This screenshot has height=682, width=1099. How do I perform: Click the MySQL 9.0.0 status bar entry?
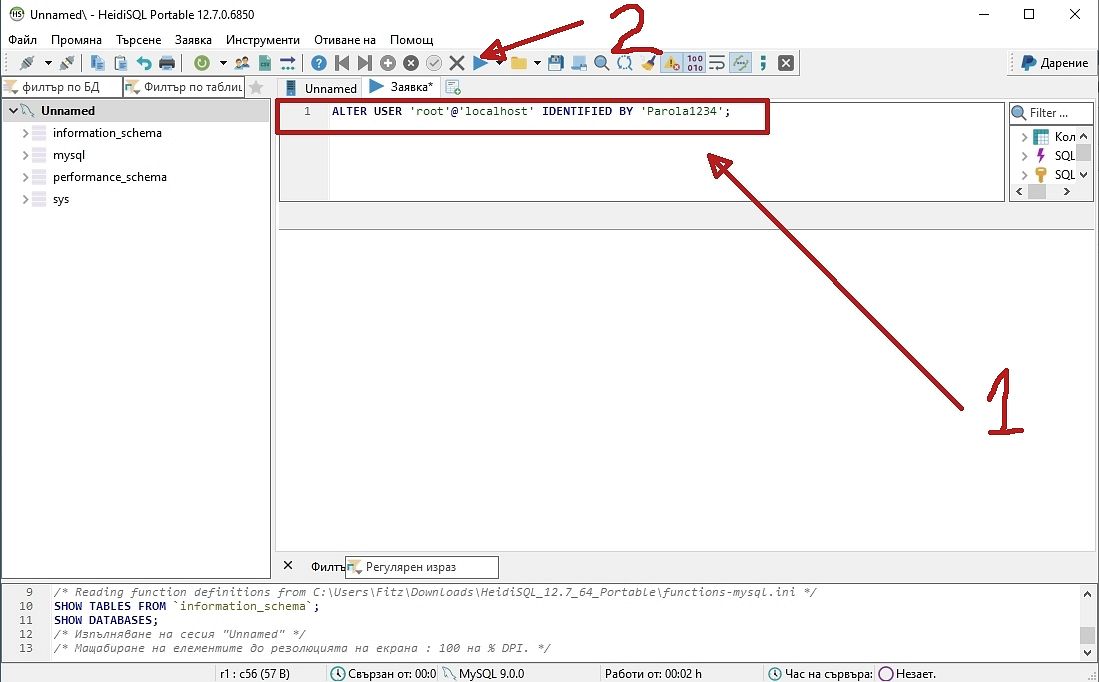tap(484, 674)
